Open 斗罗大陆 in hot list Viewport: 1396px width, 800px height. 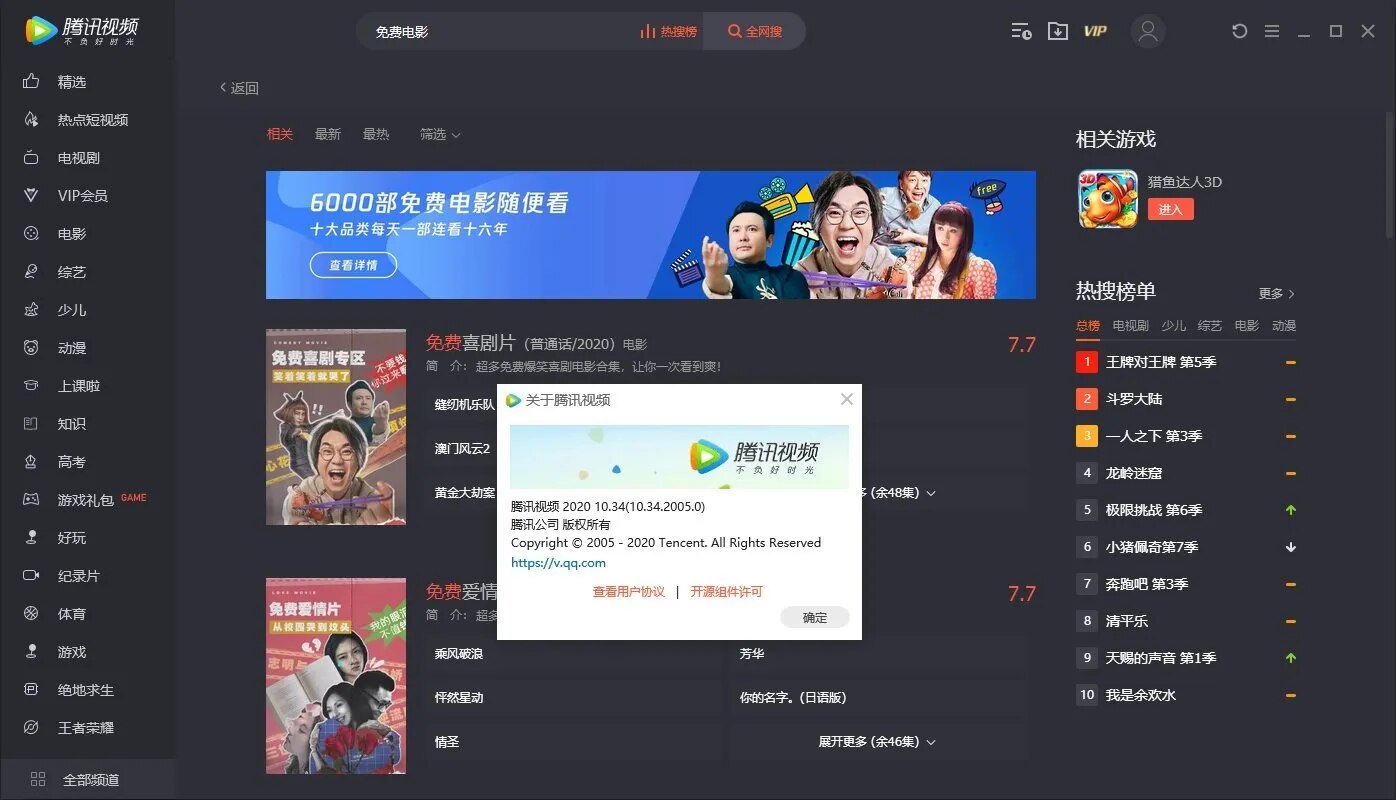click(x=1134, y=399)
